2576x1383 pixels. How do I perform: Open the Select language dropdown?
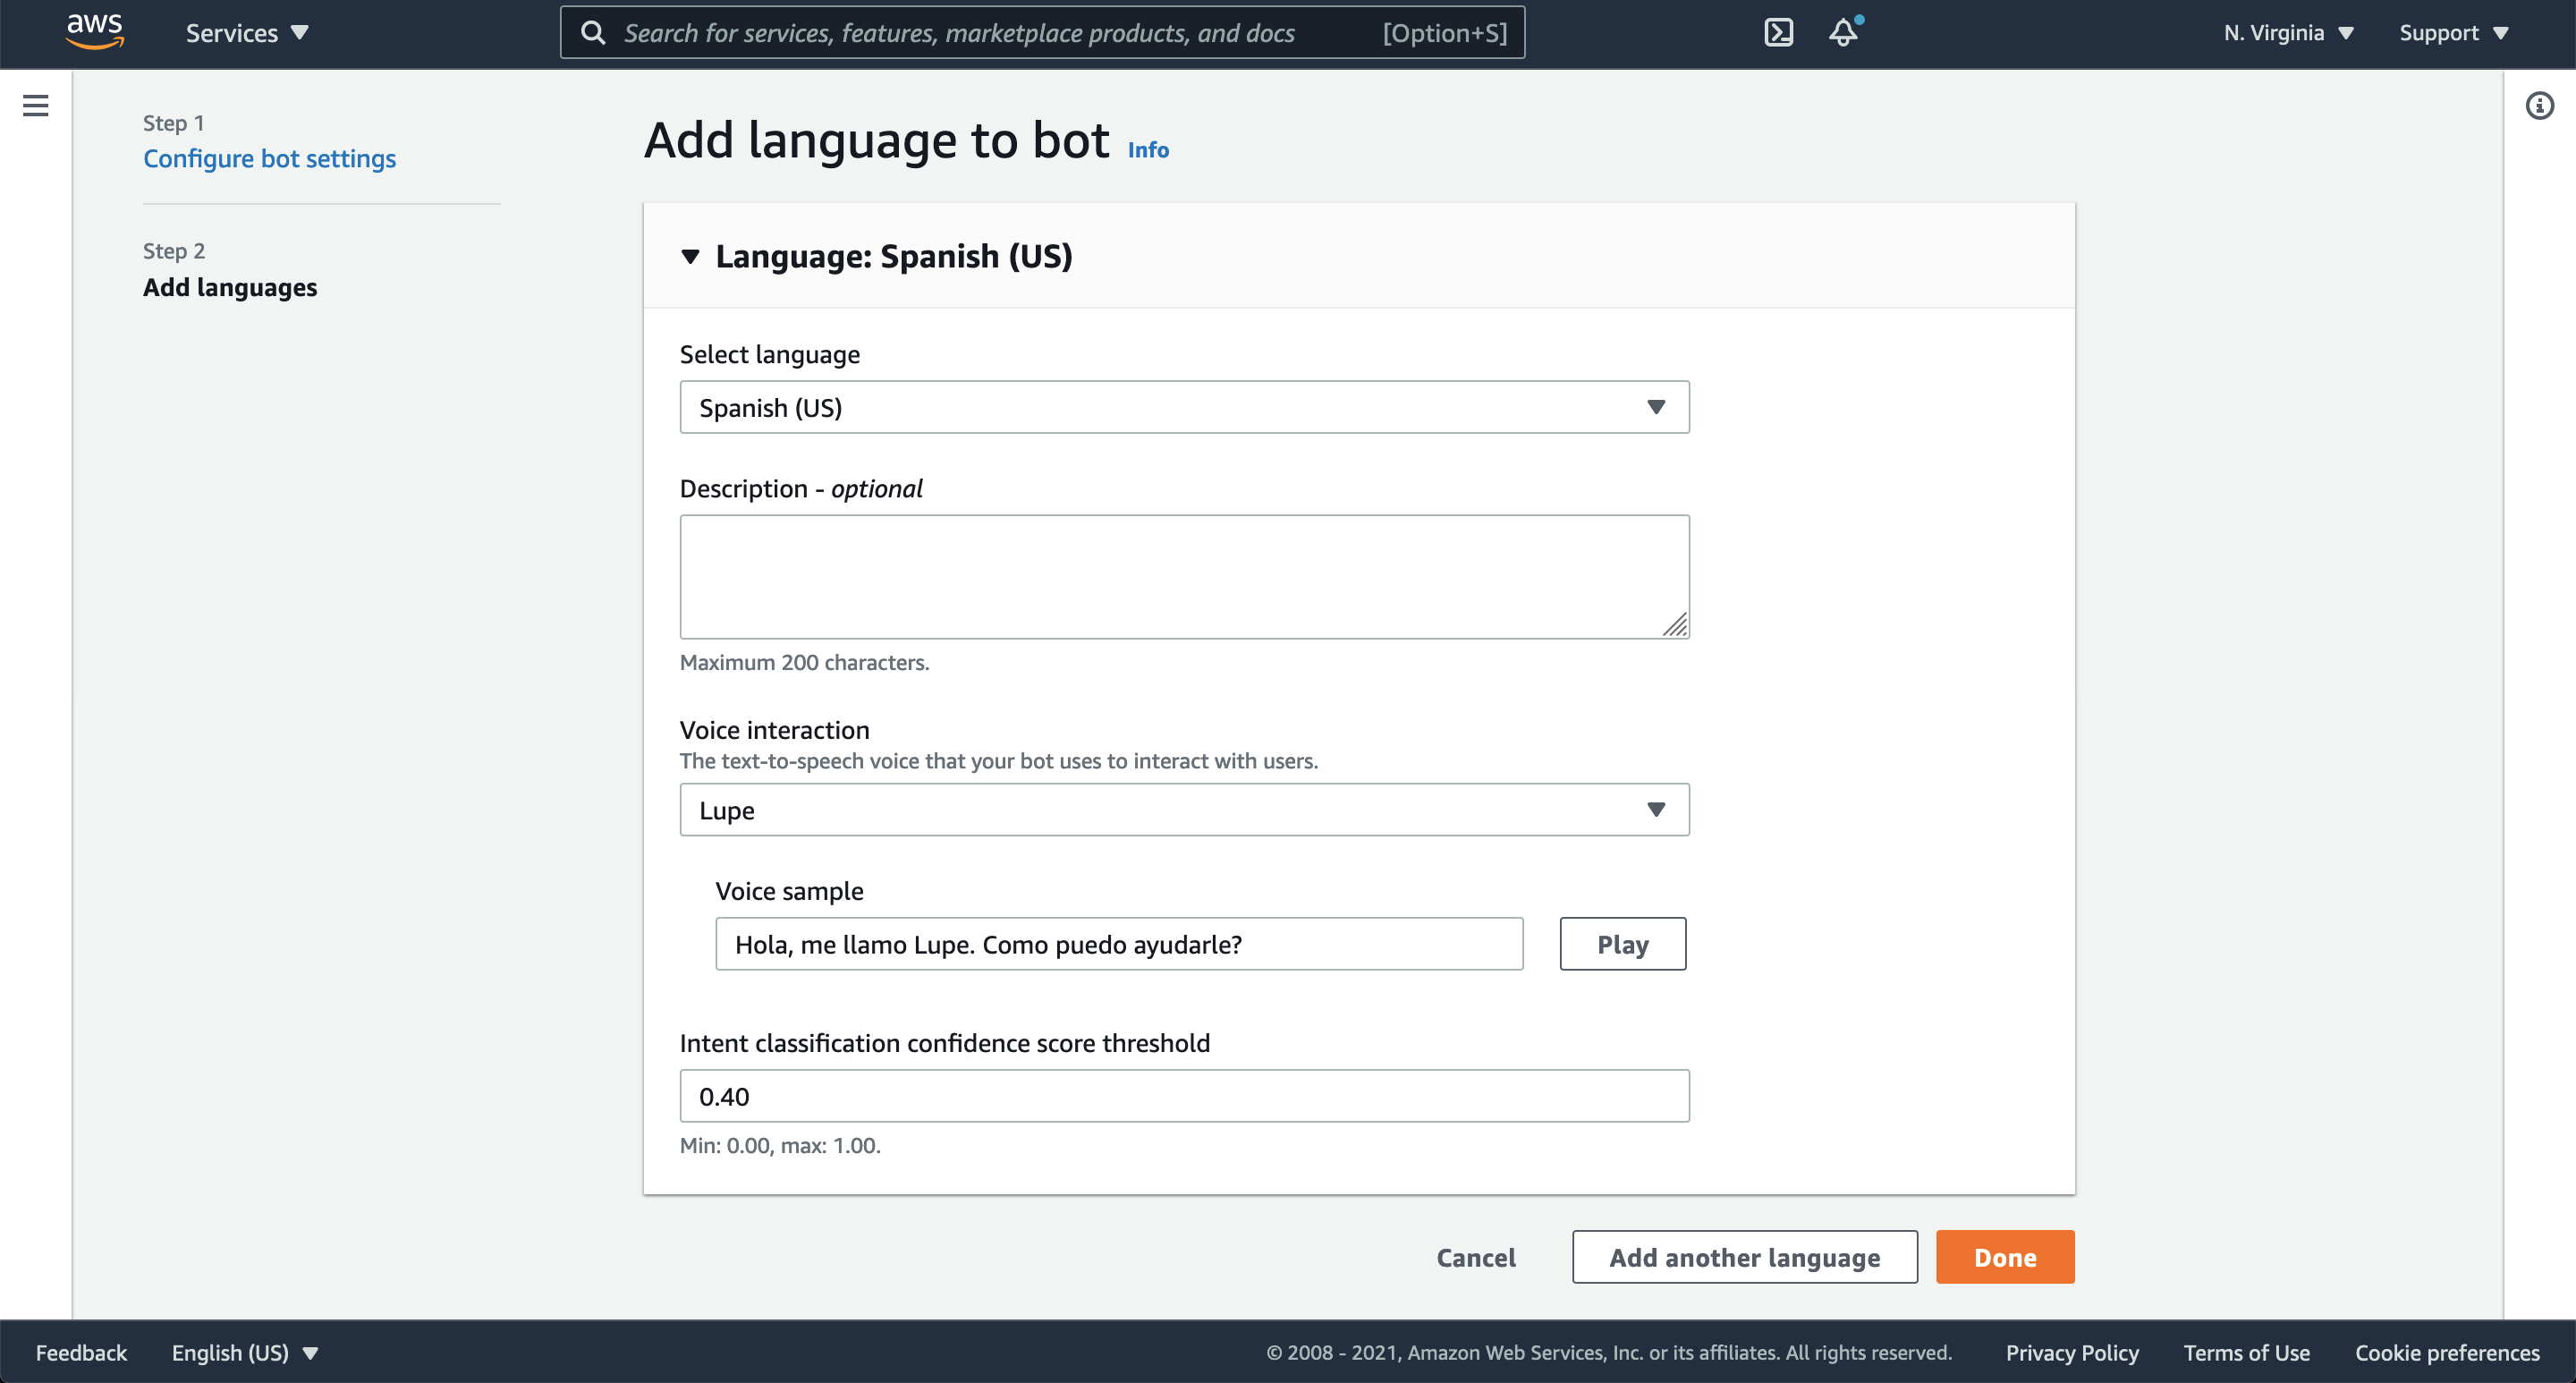[1184, 407]
